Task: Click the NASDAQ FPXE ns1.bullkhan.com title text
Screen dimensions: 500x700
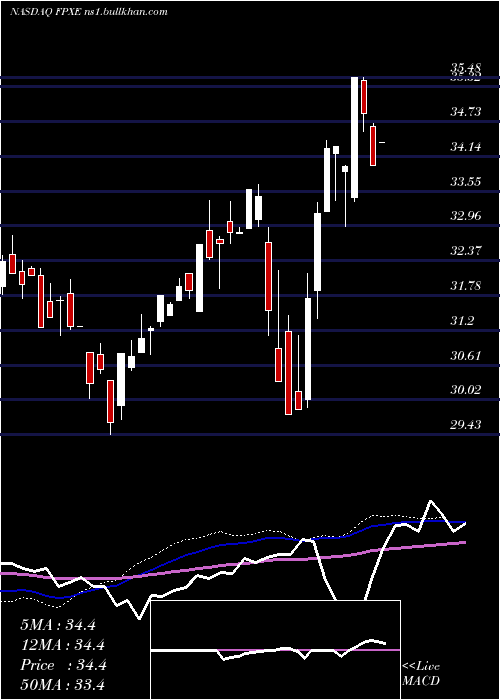Action: coord(88,12)
